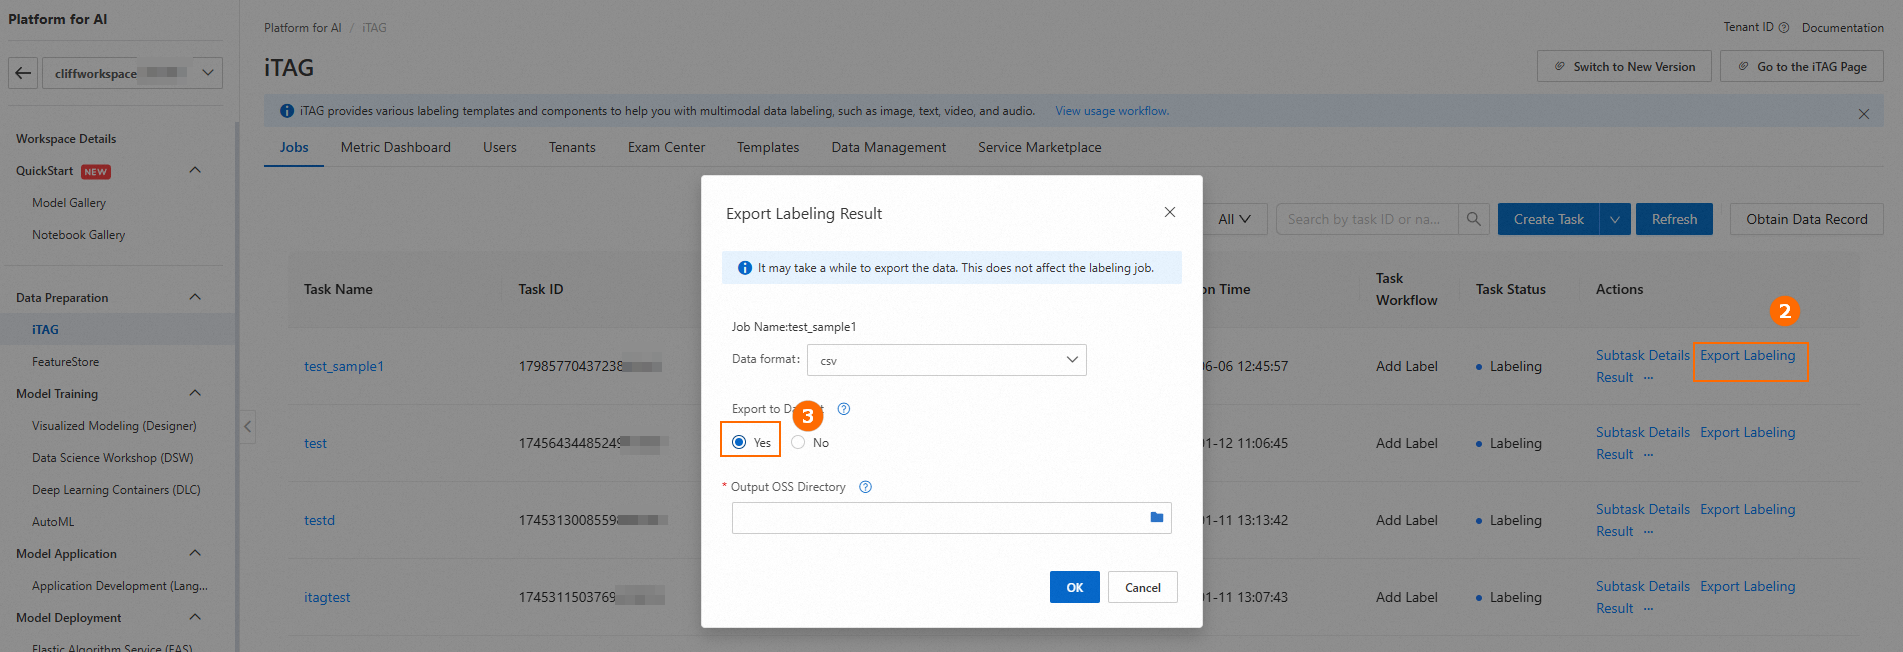Open Deep Learning Containers (DLC)
This screenshot has height=652, width=1903.
[116, 490]
